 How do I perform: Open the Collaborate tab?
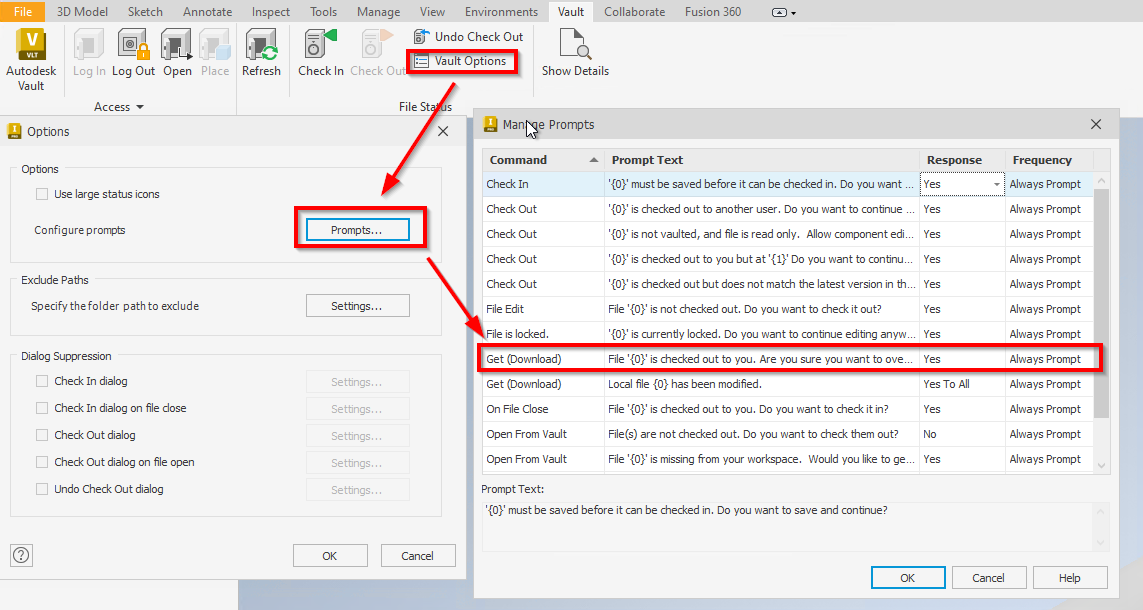[x=637, y=11]
